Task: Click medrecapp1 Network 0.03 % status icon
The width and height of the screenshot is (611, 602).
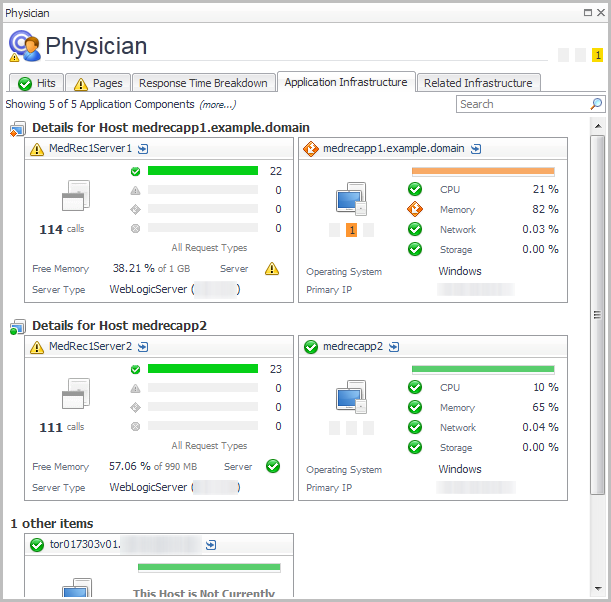Action: click(415, 229)
